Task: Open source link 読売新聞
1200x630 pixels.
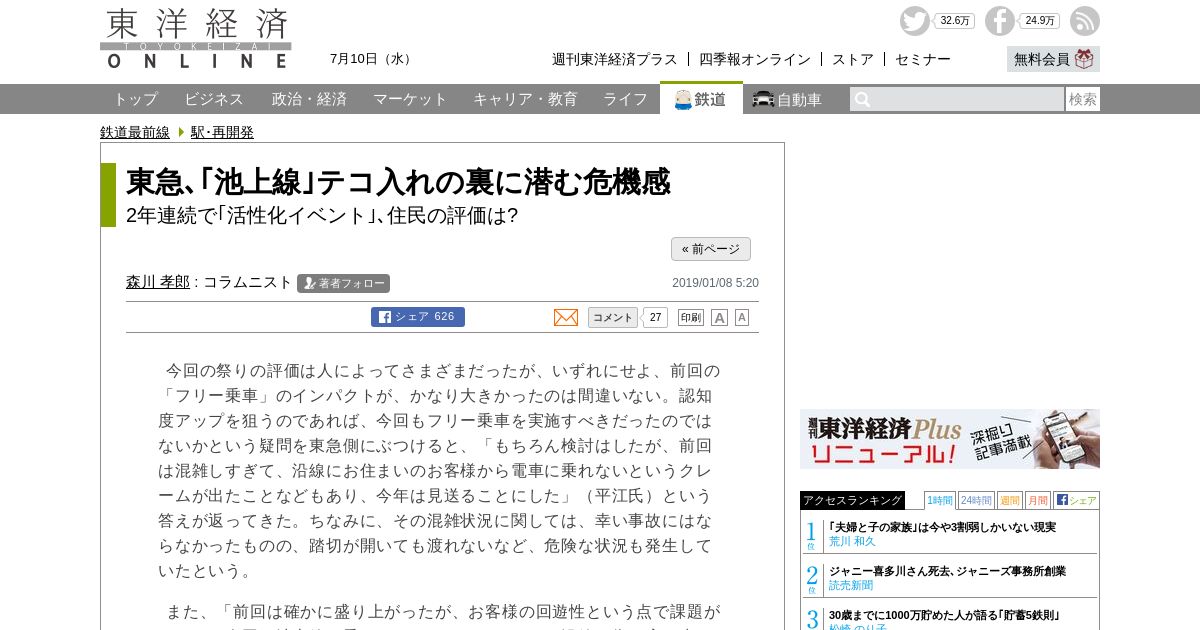Action: coord(851,585)
